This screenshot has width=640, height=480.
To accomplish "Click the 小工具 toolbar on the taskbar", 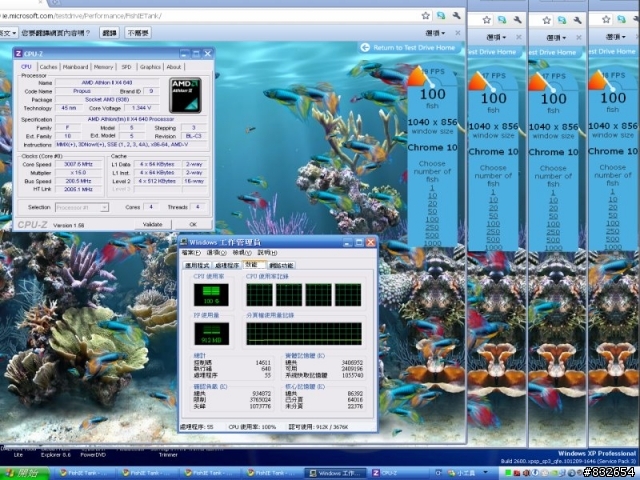I will 461,473.
